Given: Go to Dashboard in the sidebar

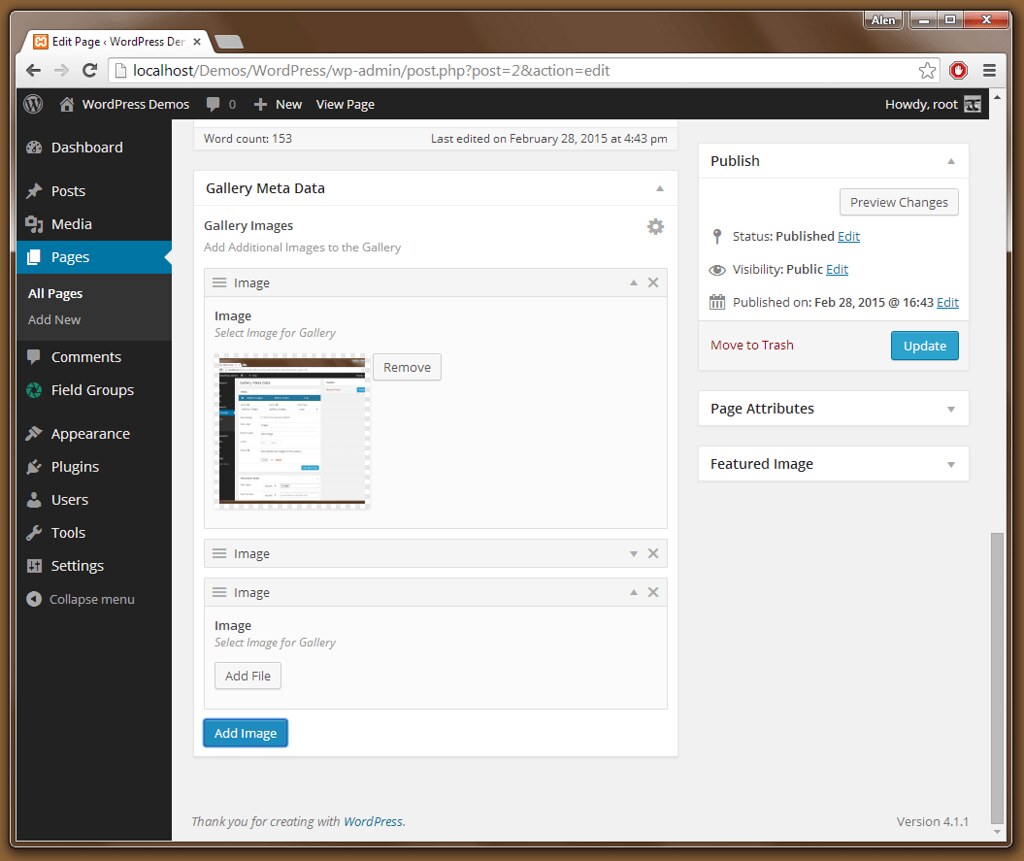Looking at the screenshot, I should click(86, 148).
